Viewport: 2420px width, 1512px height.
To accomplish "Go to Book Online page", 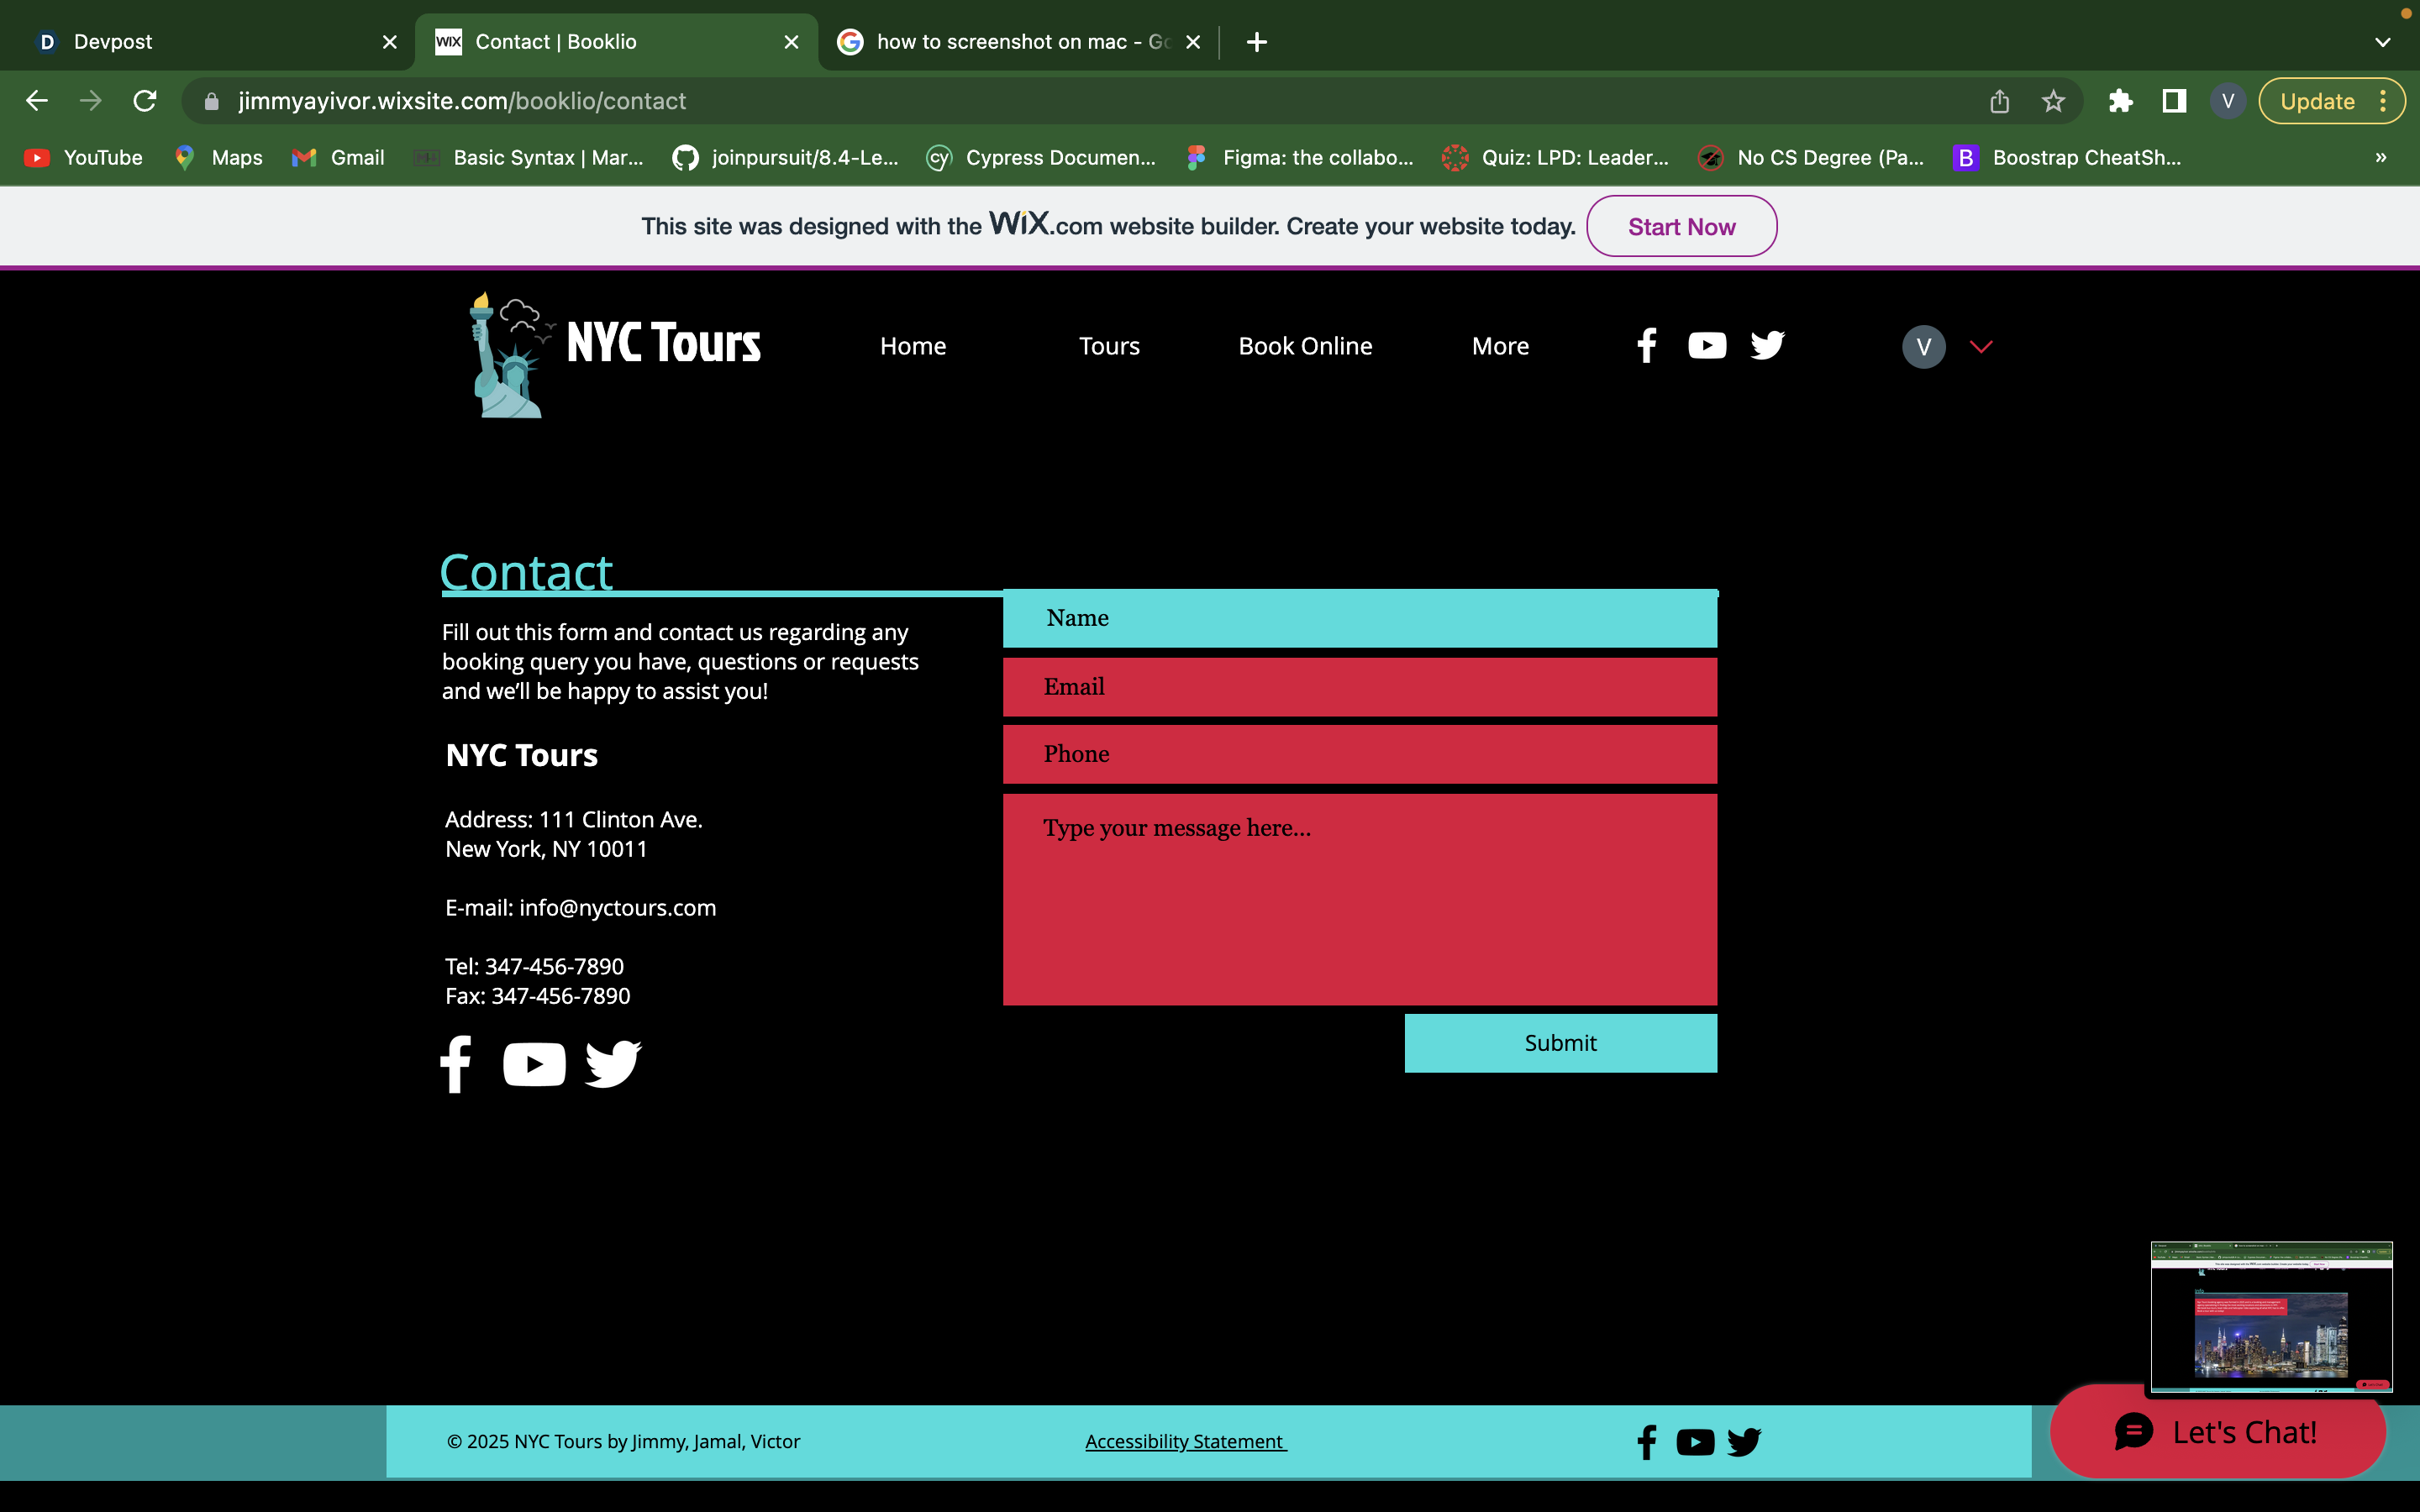I will coord(1305,346).
